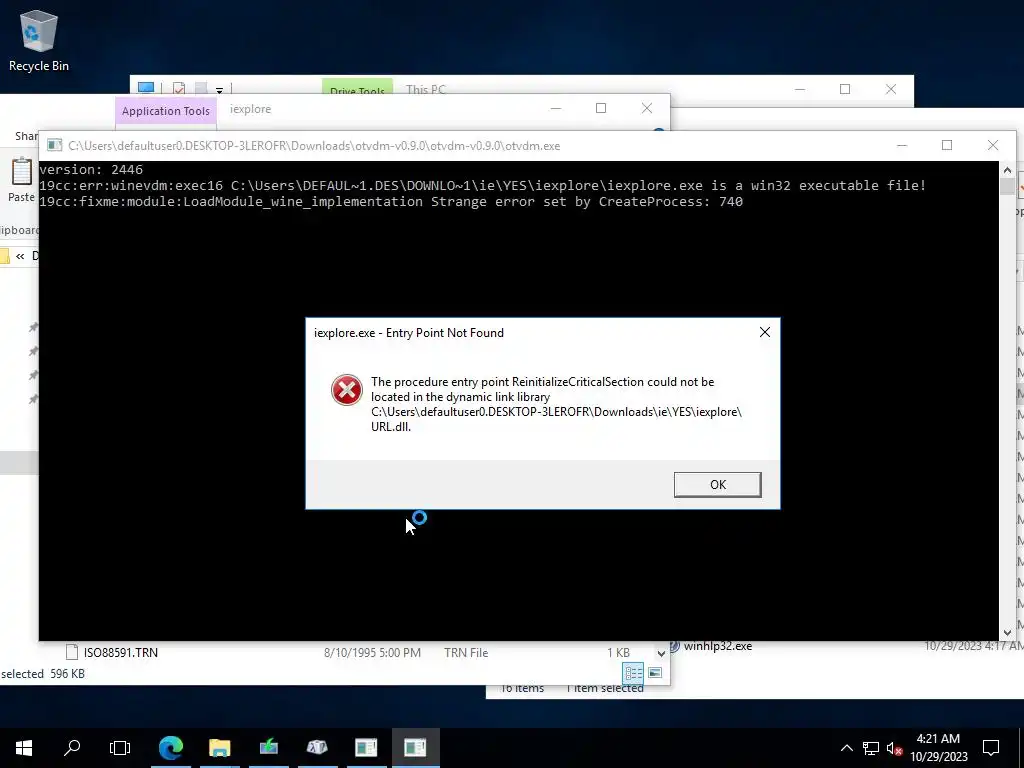Image resolution: width=1024 pixels, height=768 pixels.
Task: Maximize the otvdm.exe console window
Action: coord(946,146)
